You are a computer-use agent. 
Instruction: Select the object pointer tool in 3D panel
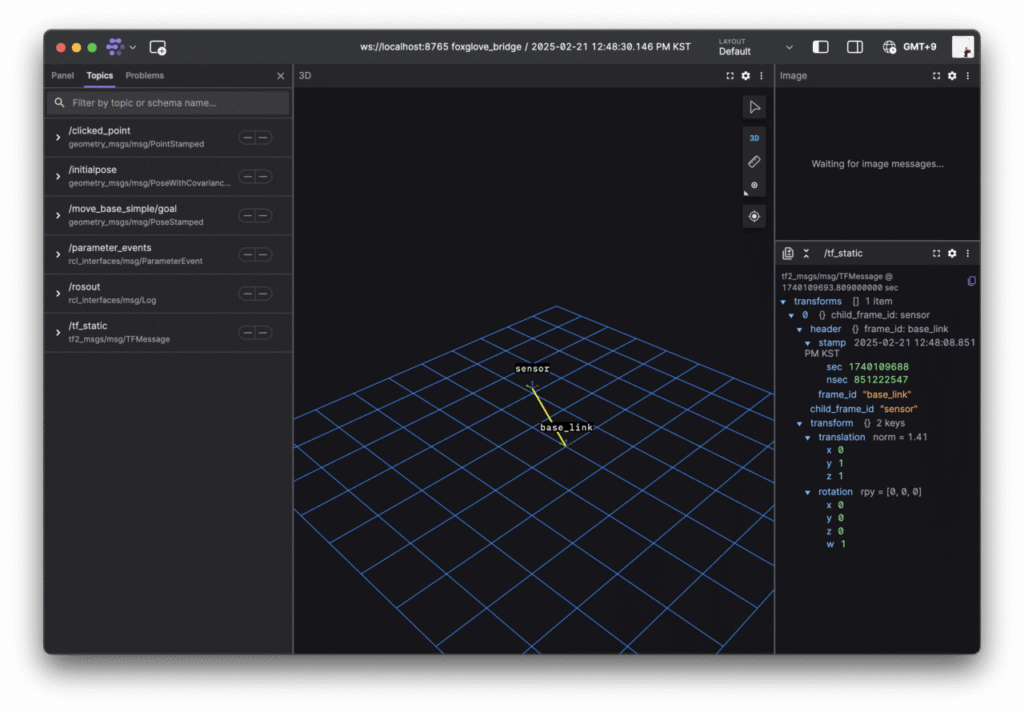click(754, 107)
